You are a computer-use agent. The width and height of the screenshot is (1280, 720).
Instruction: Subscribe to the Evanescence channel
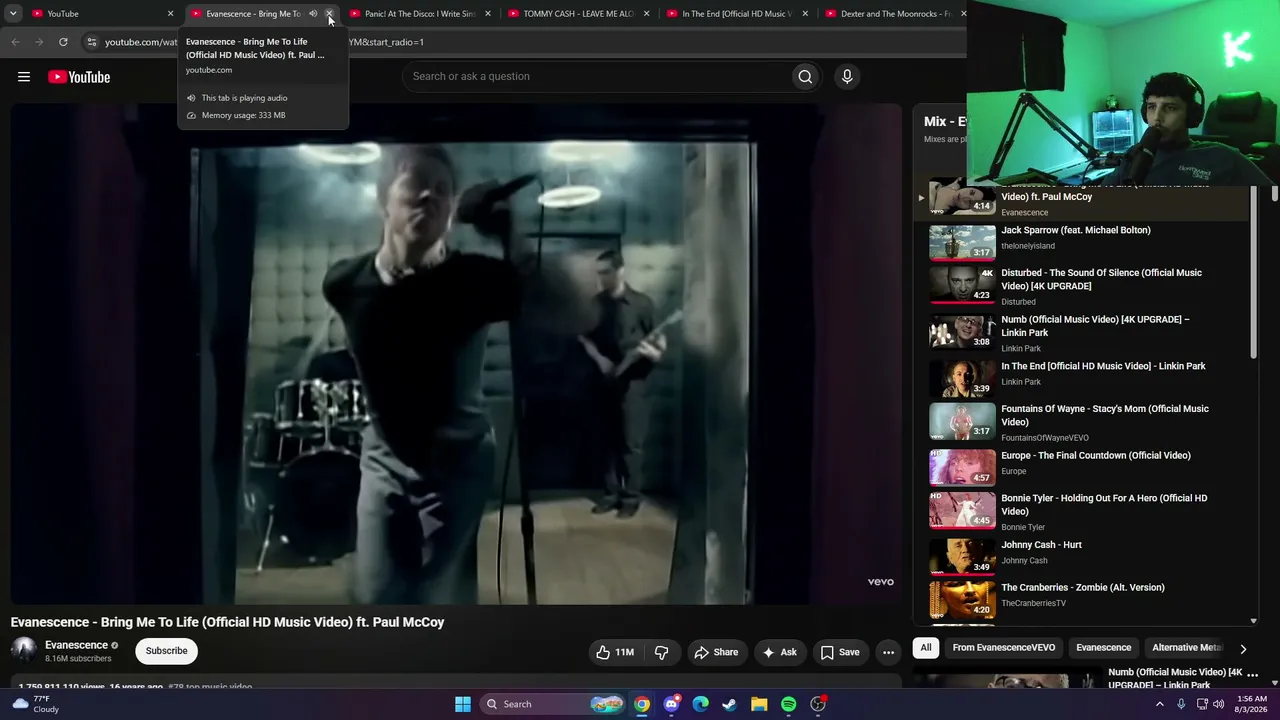point(166,651)
